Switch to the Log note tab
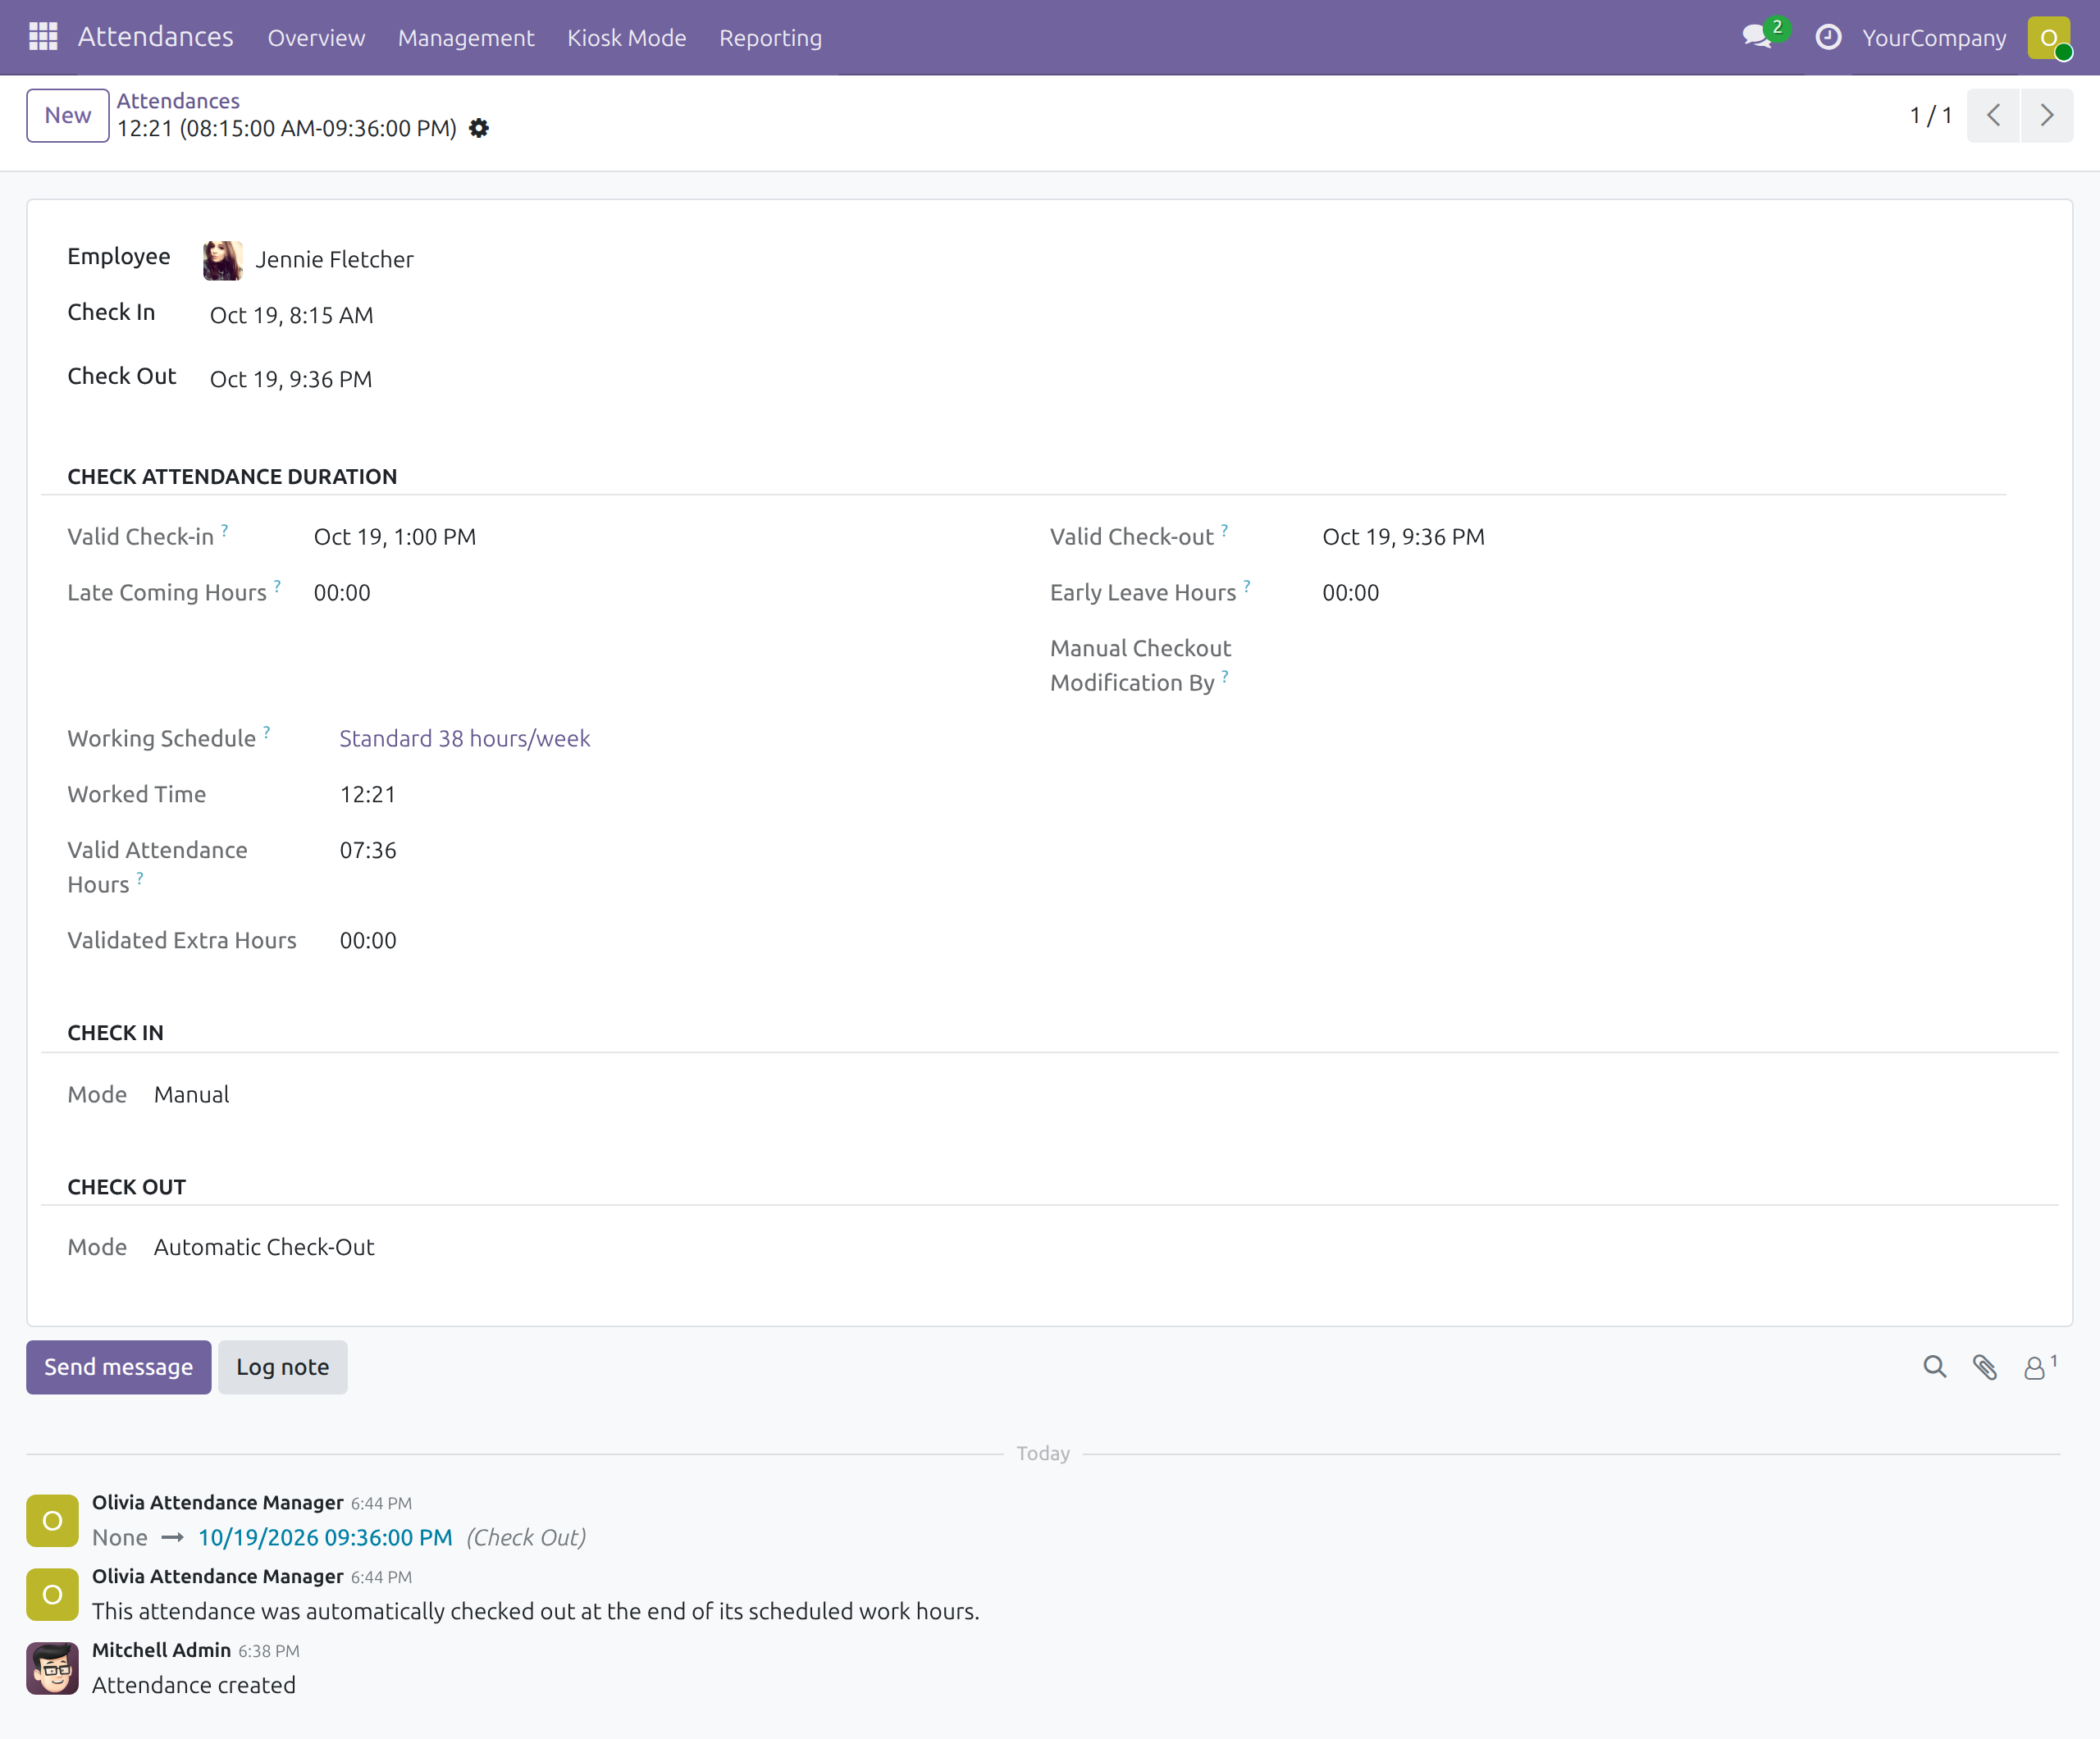The image size is (2100, 1739). pos(283,1367)
